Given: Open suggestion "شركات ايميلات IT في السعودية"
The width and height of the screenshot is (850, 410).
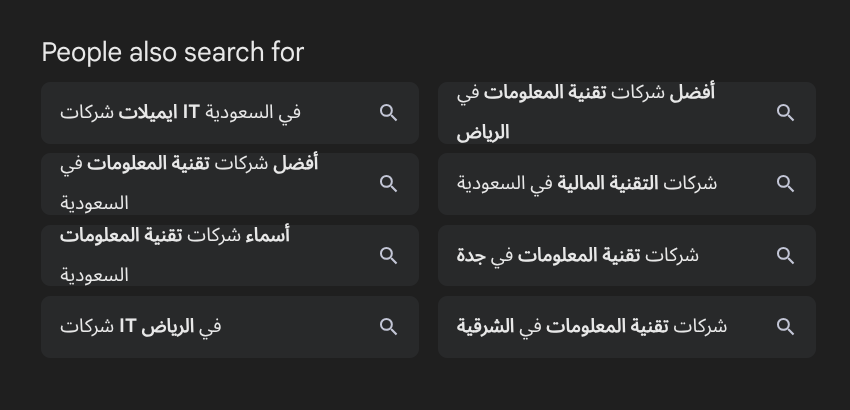Looking at the screenshot, I should 180,113.
